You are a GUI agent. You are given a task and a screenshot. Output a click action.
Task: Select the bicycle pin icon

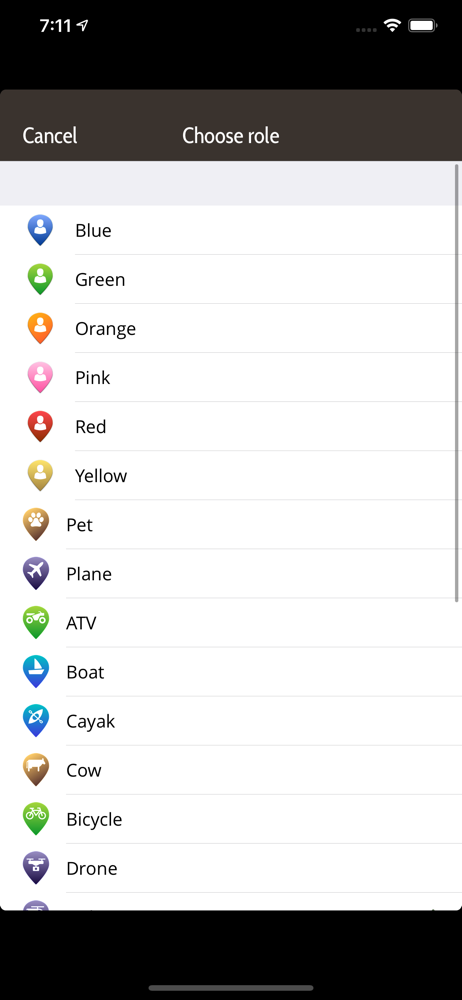tap(36, 820)
